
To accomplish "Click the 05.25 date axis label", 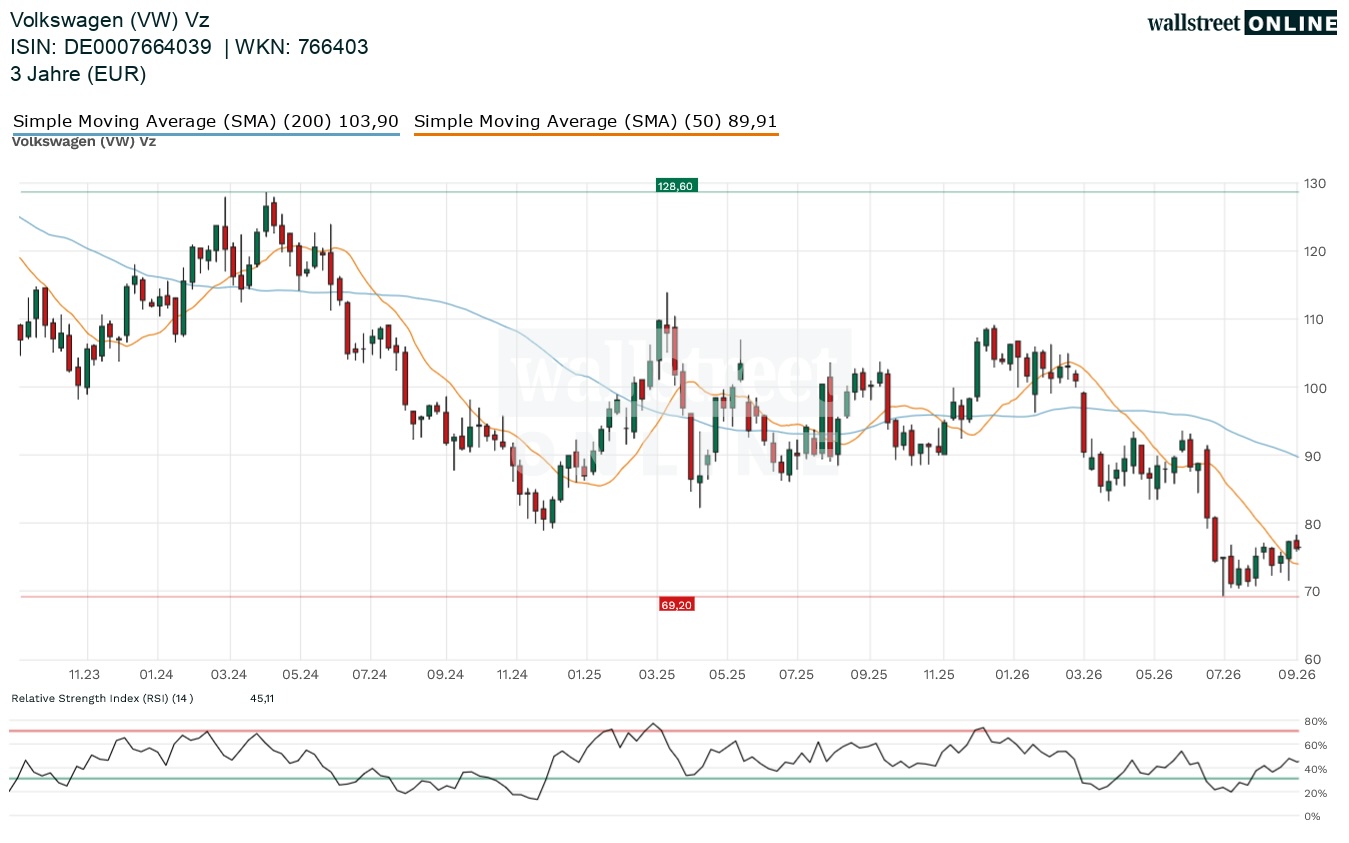I will pyautogui.click(x=727, y=675).
